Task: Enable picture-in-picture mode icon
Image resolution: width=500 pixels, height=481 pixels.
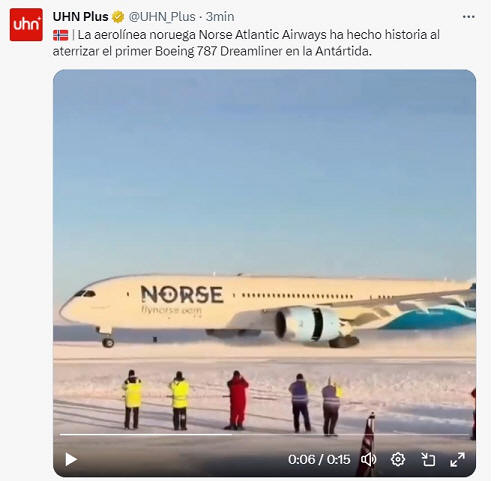Action: point(428,459)
